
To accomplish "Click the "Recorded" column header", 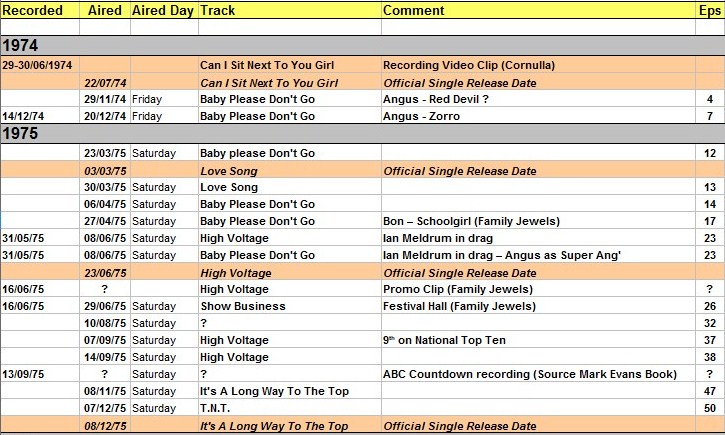I will (33, 11).
